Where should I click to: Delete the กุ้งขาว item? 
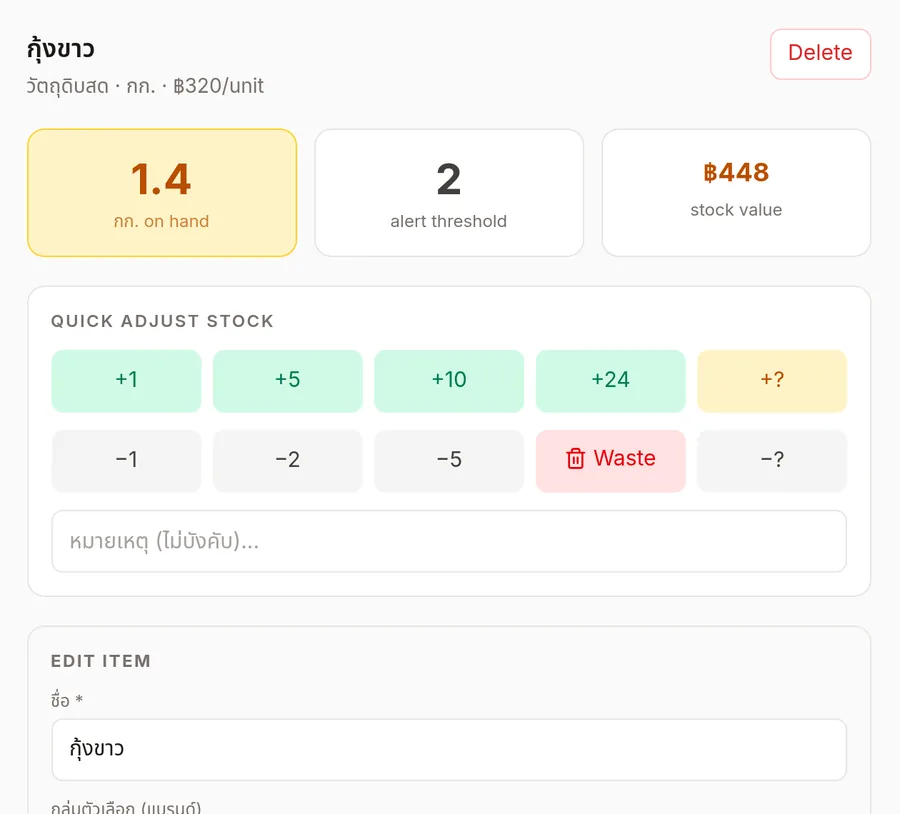coord(820,54)
